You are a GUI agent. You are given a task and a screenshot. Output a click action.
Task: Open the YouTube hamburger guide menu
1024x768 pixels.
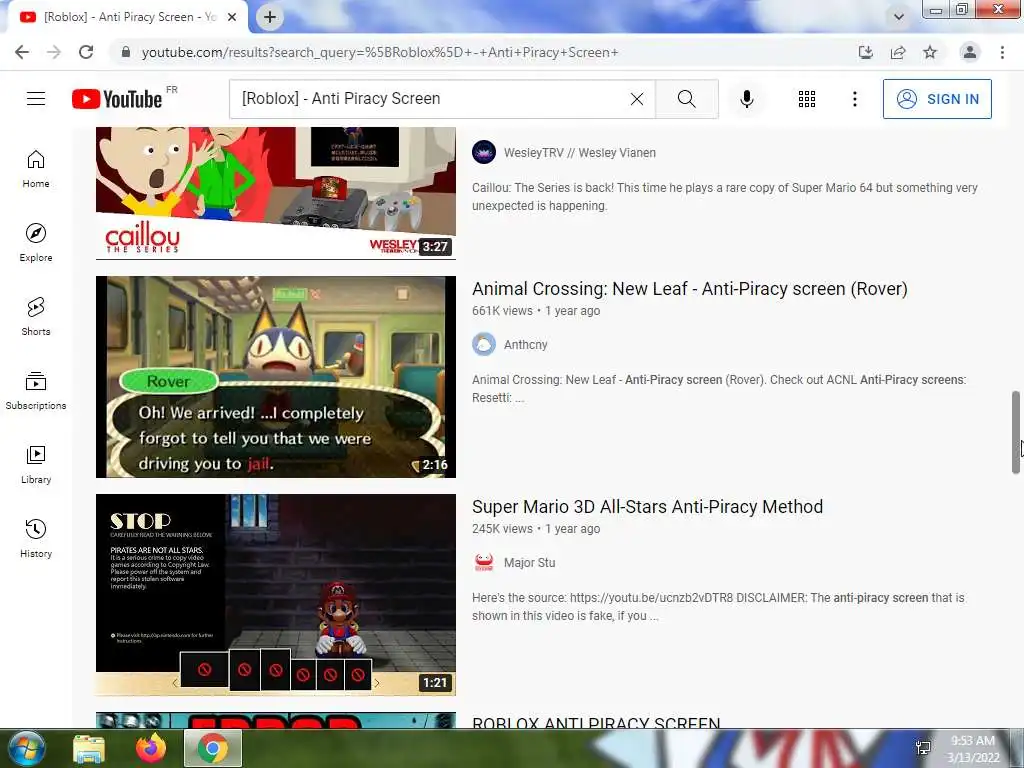coord(36,99)
